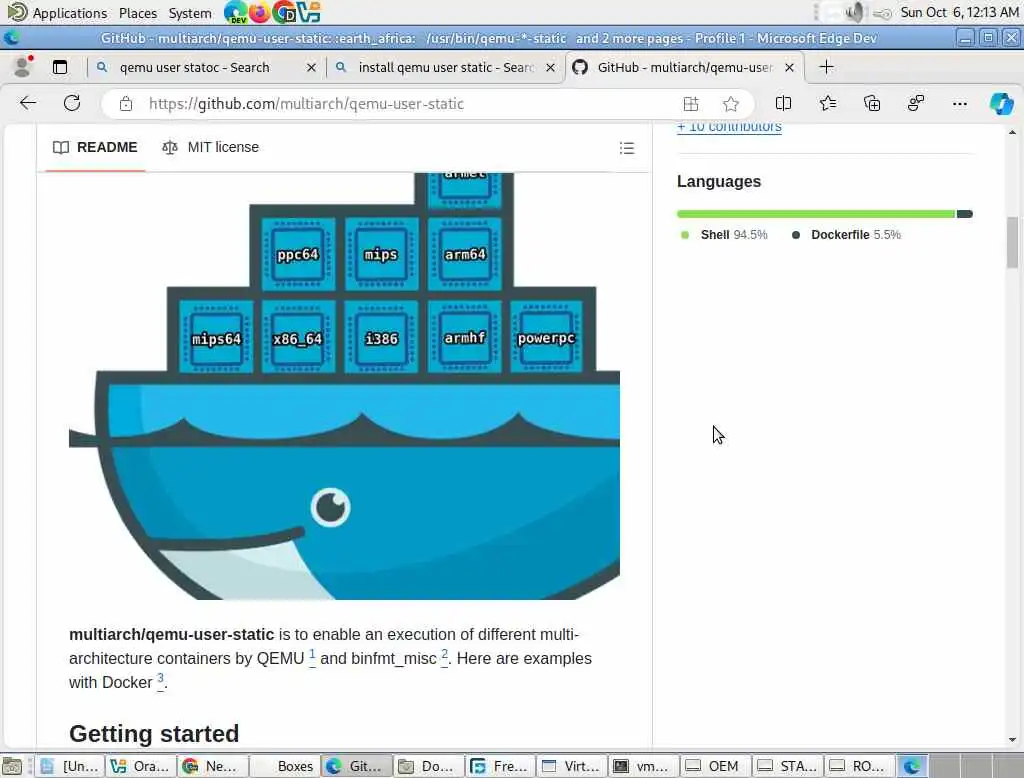This screenshot has height=778, width=1024.
Task: Open the Docker footnote 3 reference
Action: [161, 679]
